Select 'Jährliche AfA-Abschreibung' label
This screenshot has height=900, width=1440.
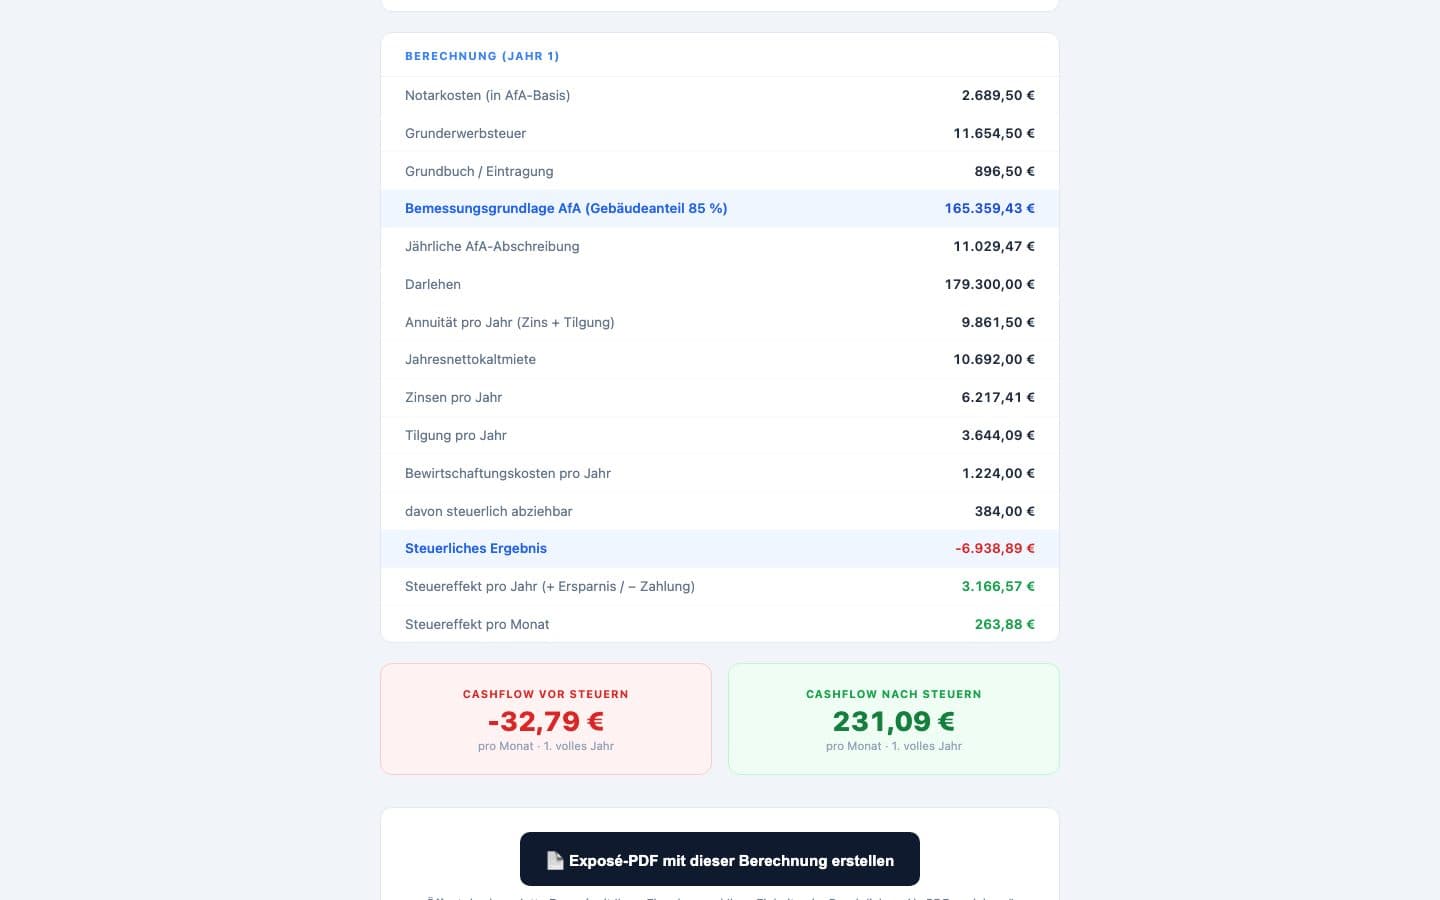(492, 246)
